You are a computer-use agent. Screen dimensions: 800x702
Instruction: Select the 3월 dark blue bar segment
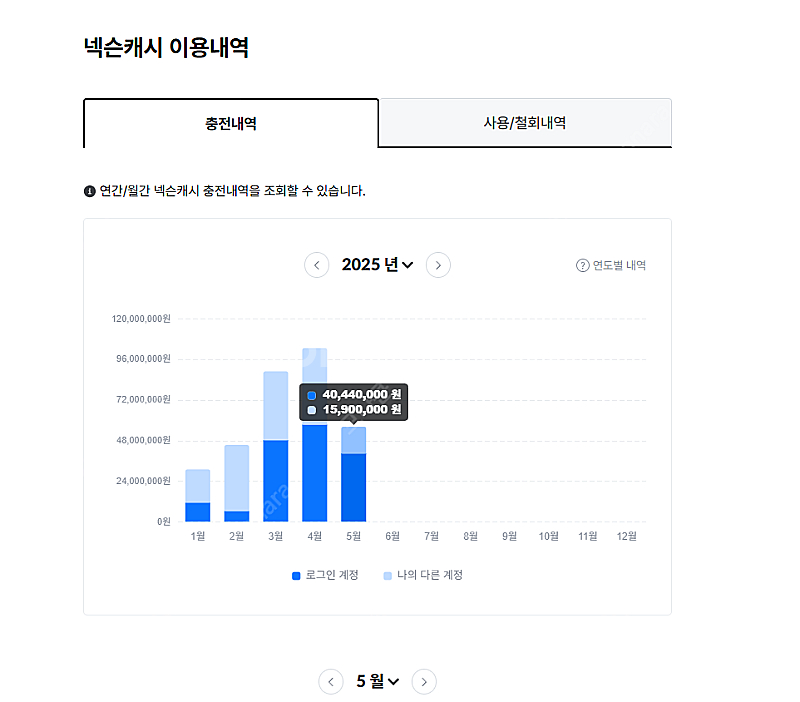(x=276, y=481)
